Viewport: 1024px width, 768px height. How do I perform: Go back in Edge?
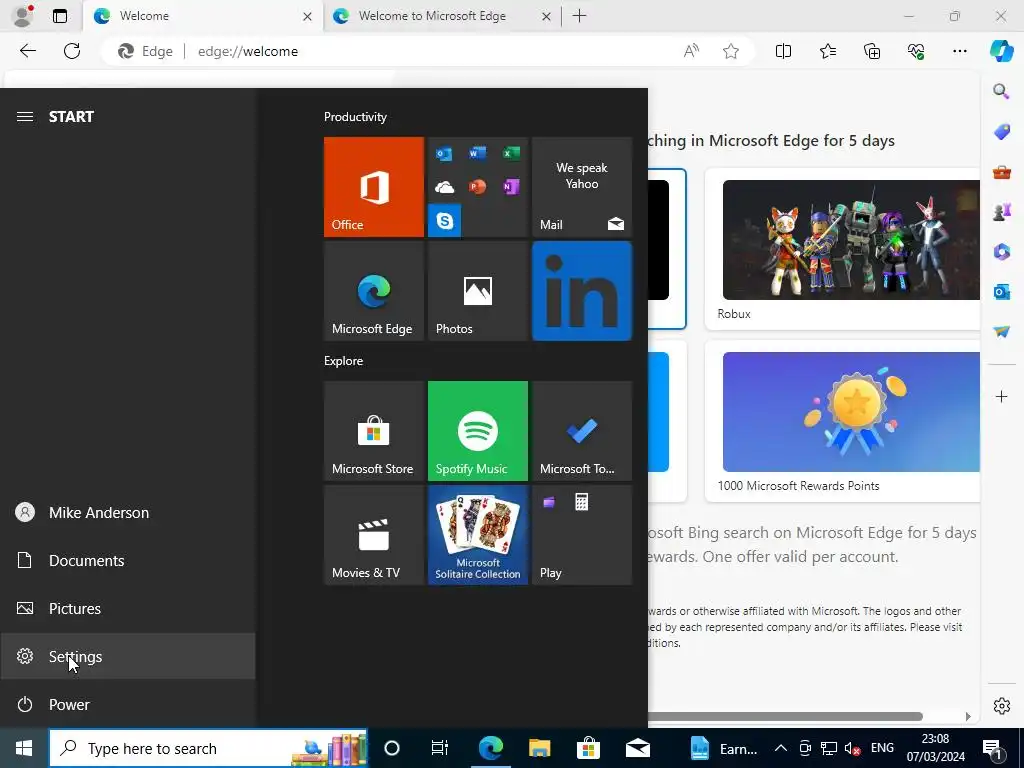coord(27,51)
